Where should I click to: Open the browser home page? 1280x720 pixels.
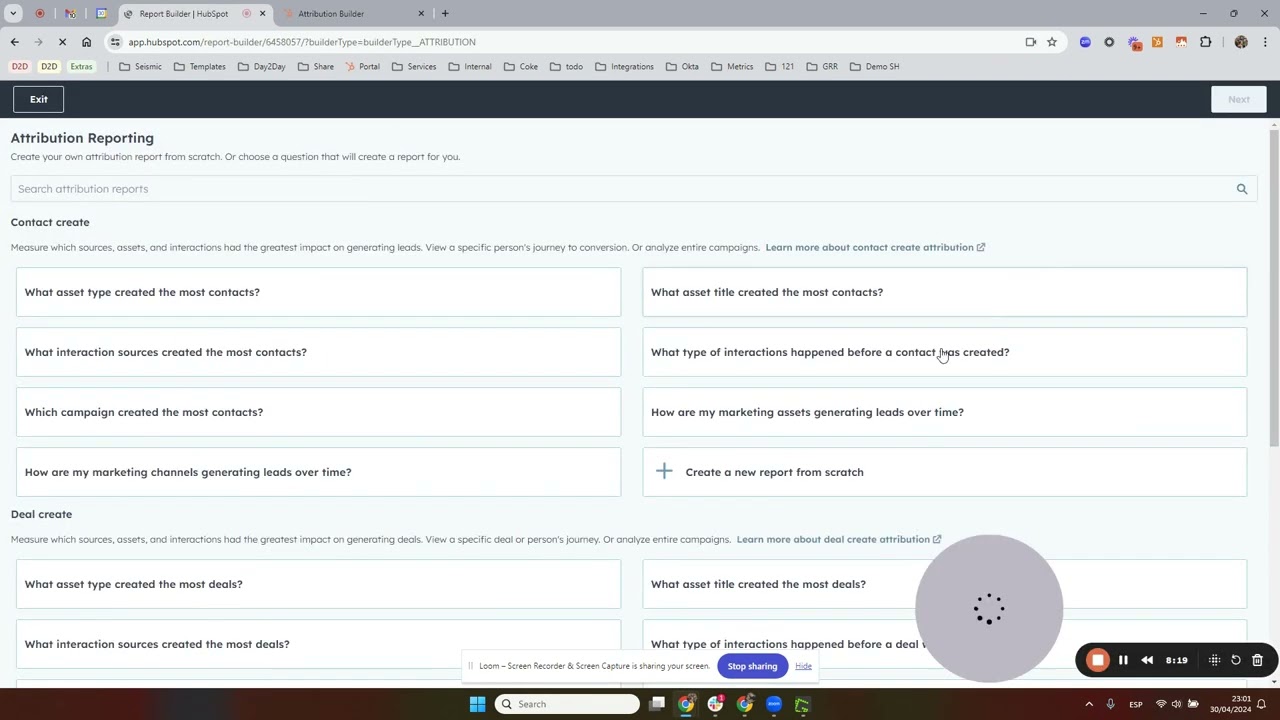pyautogui.click(x=86, y=42)
